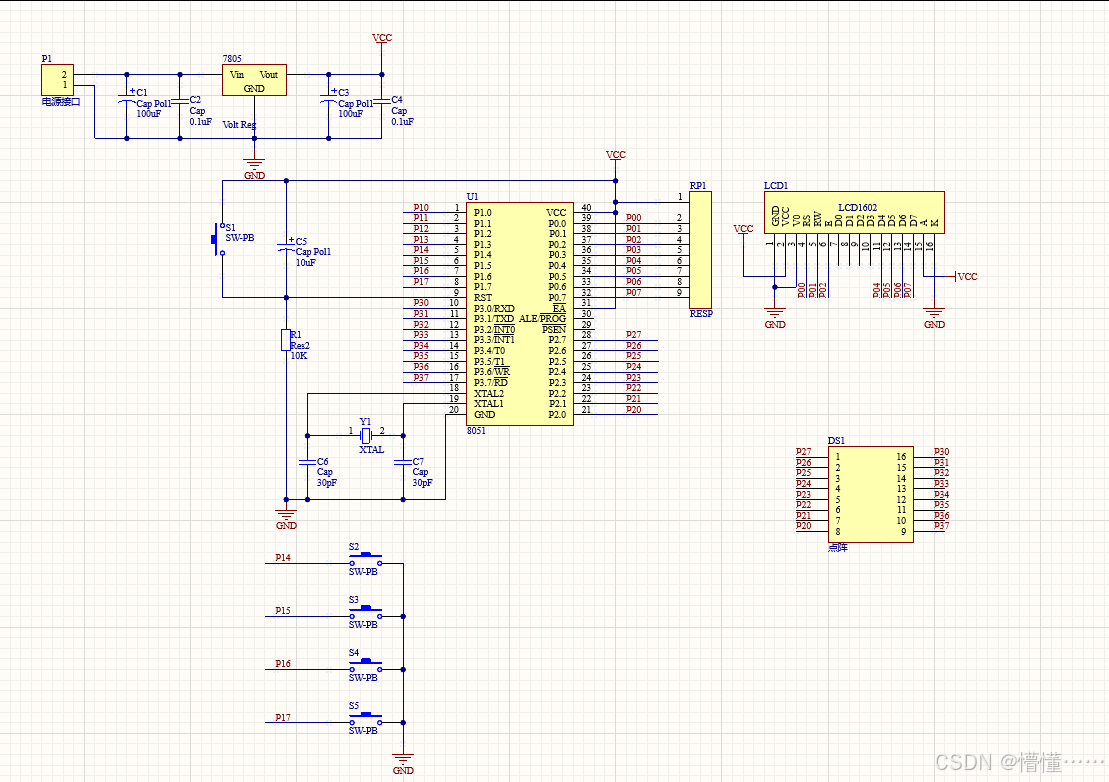The width and height of the screenshot is (1109, 782).
Task: Click the GND symbol below switch S5
Action: pyautogui.click(x=403, y=764)
